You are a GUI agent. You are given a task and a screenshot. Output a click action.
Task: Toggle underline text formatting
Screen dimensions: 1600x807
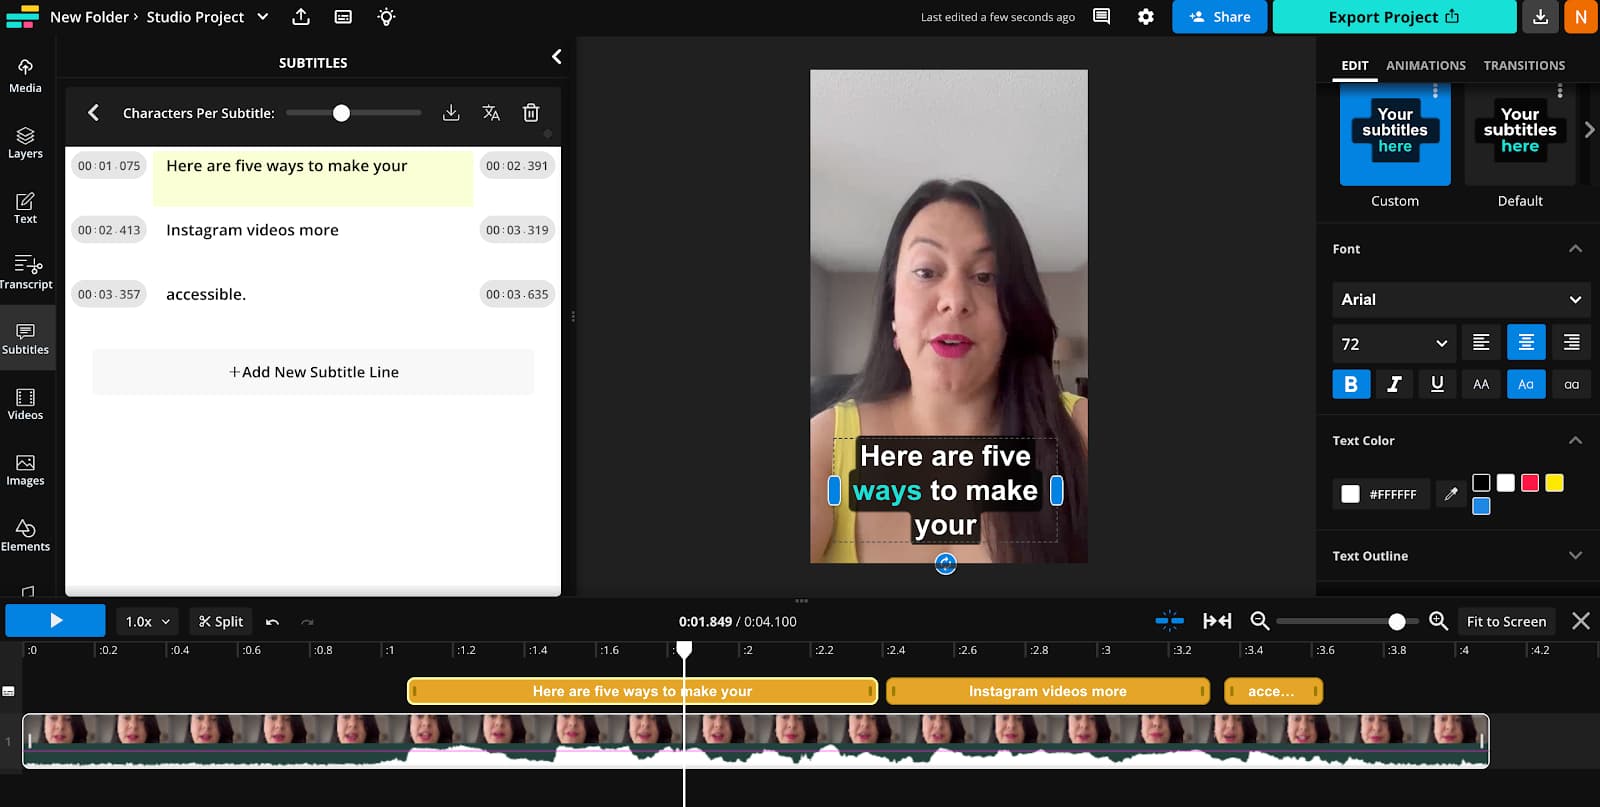coord(1437,384)
